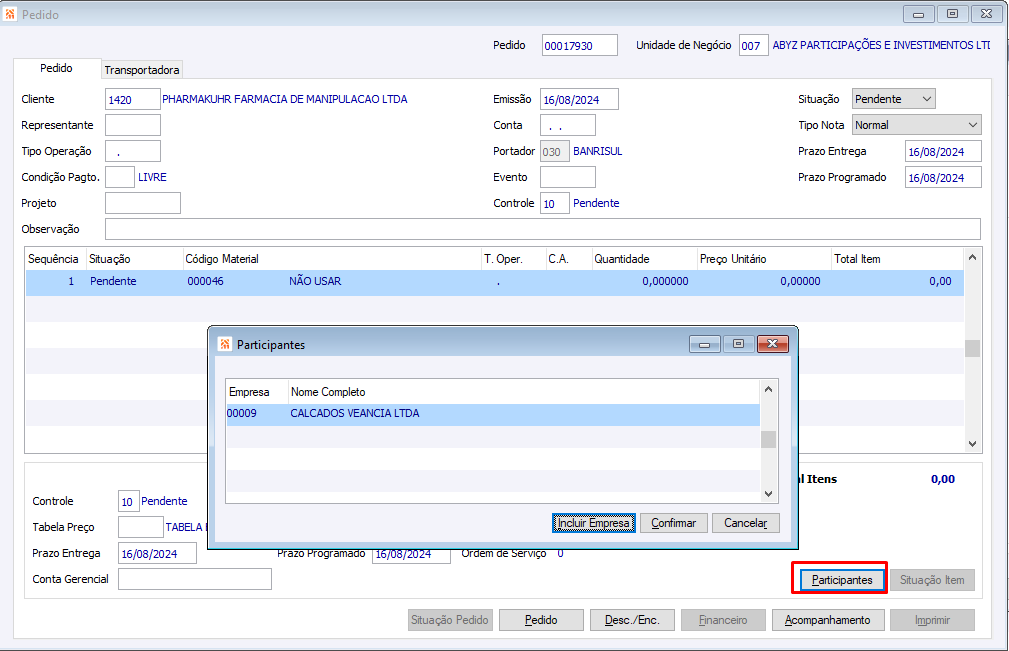Click the Código Material column header
This screenshot has width=1009, height=651.
(x=331, y=259)
